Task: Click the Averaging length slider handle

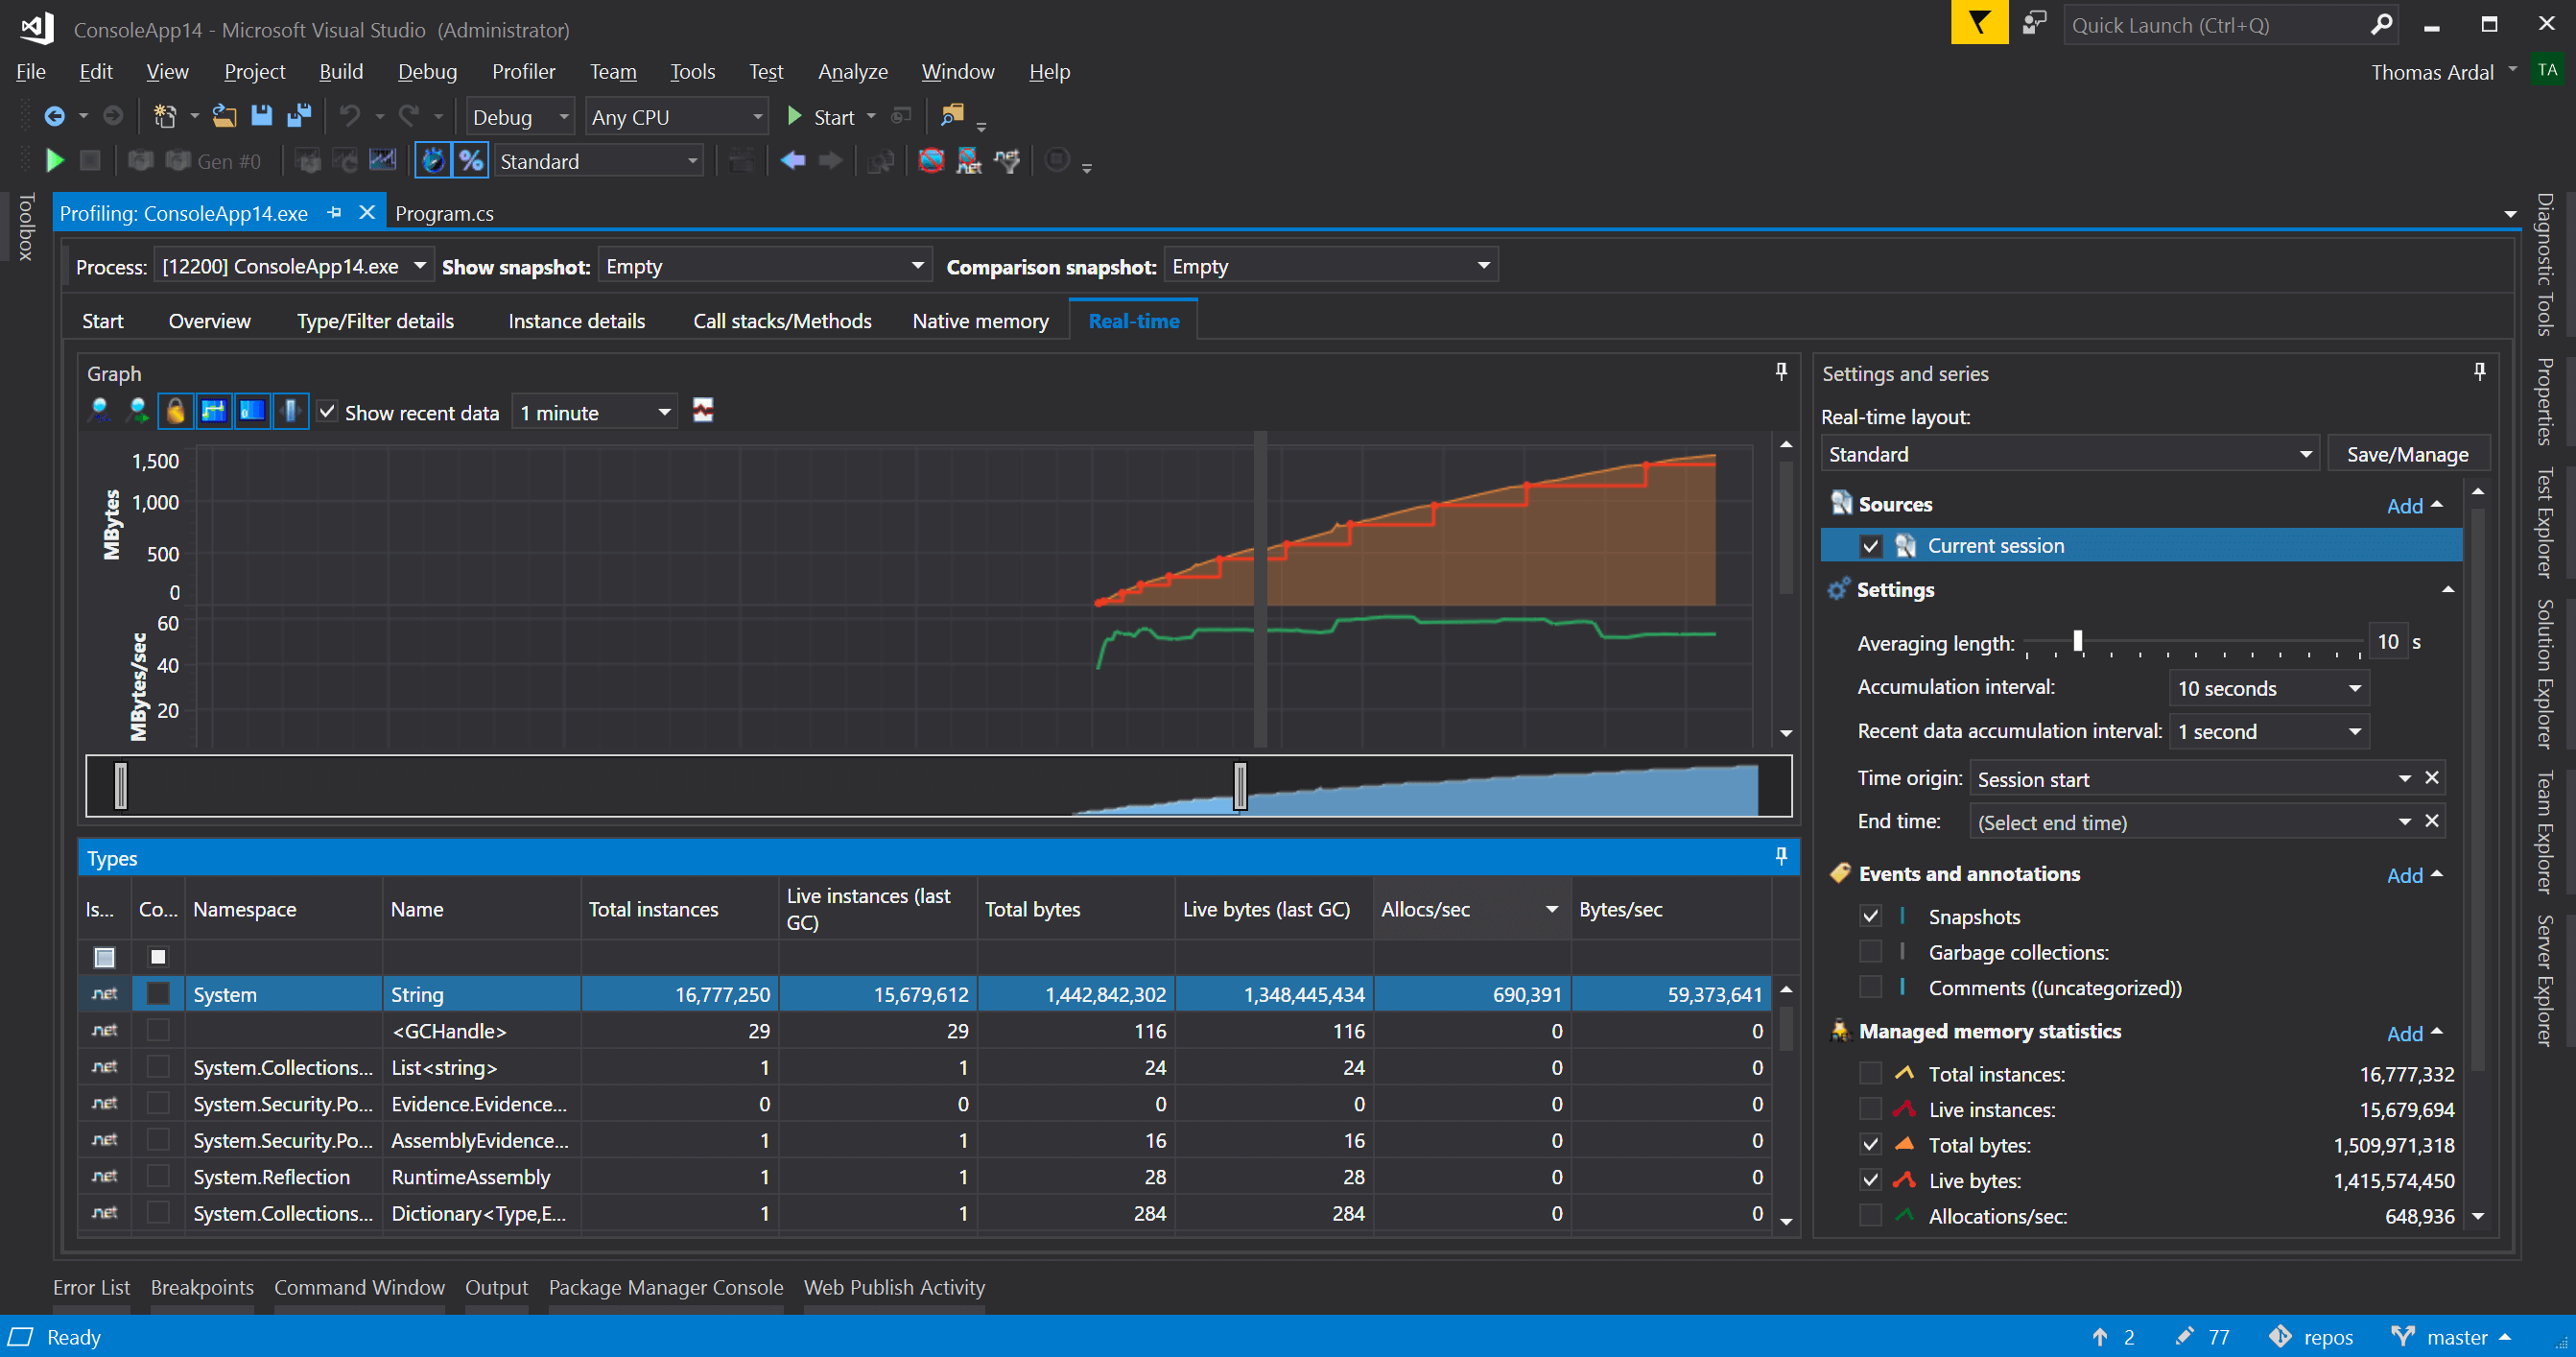Action: point(2077,641)
